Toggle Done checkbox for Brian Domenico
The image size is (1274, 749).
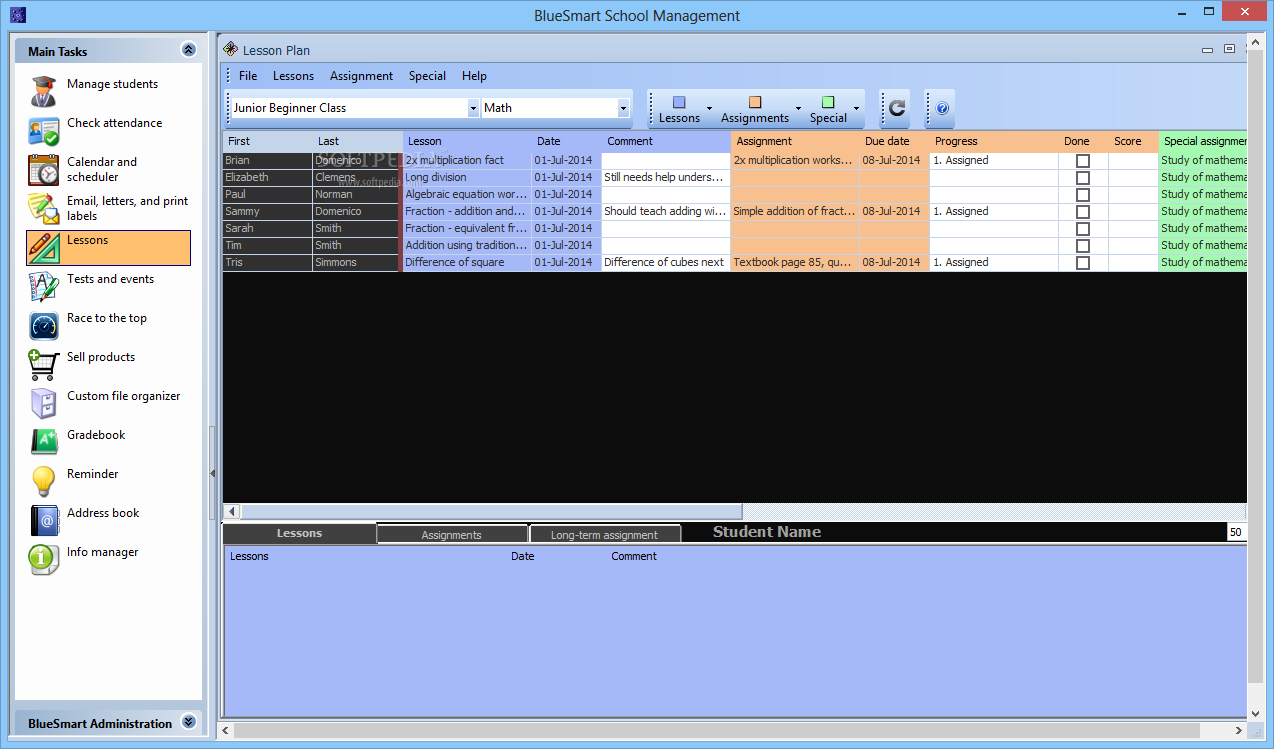tap(1083, 161)
